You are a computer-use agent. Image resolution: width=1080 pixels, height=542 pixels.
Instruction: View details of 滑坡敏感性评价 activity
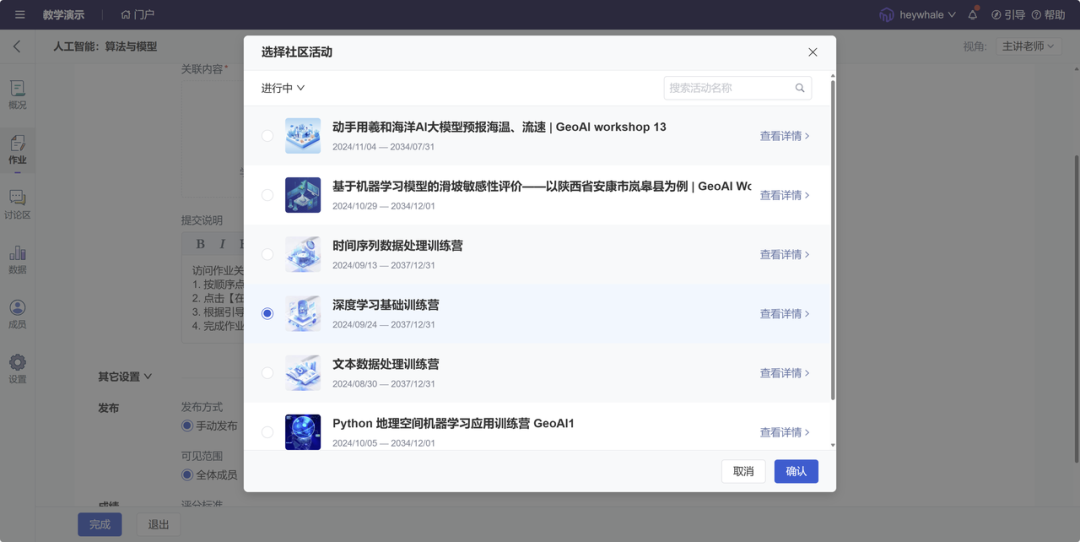coord(785,195)
